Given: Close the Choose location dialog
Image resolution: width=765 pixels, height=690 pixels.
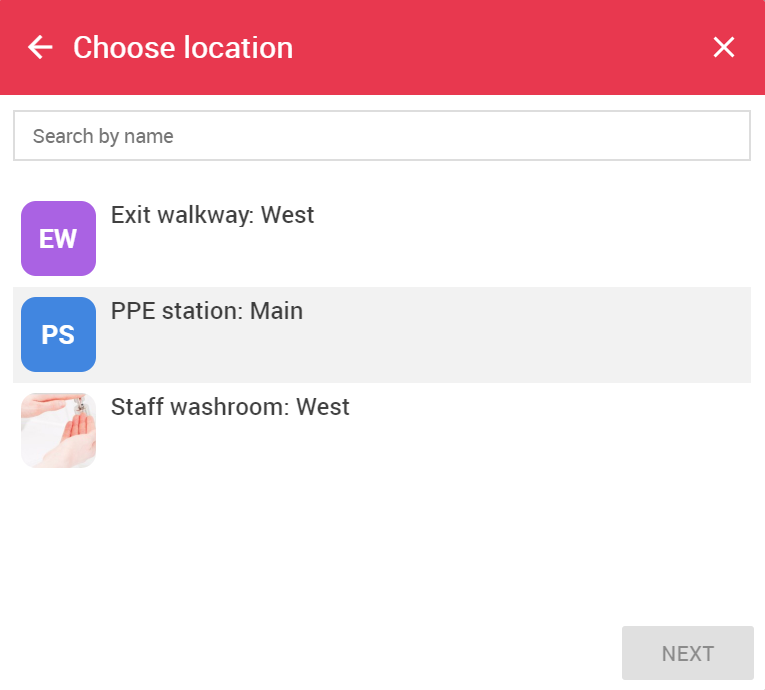Looking at the screenshot, I should click(x=724, y=47).
